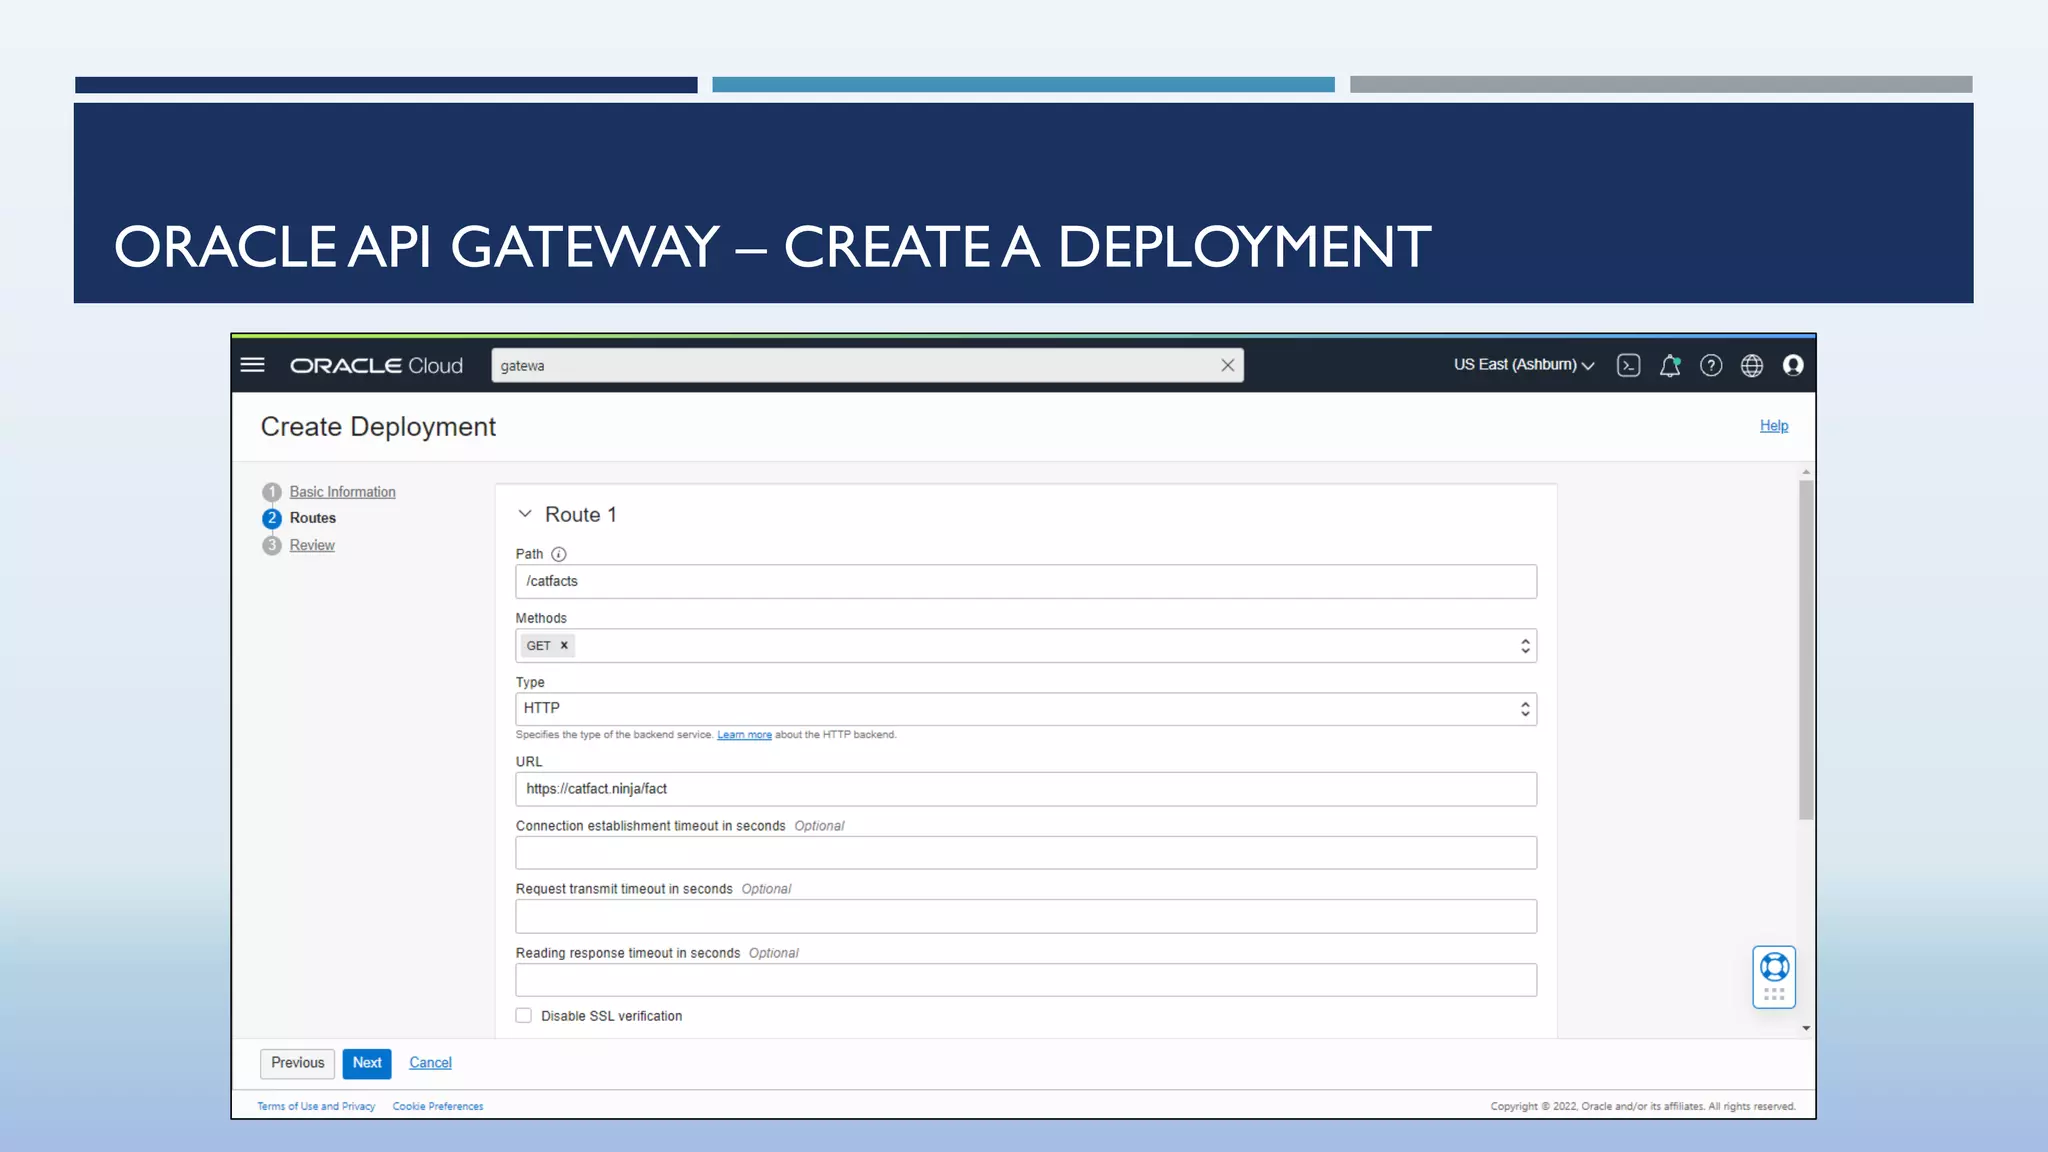
Task: Click the step 1 circle icon
Action: pos(271,492)
